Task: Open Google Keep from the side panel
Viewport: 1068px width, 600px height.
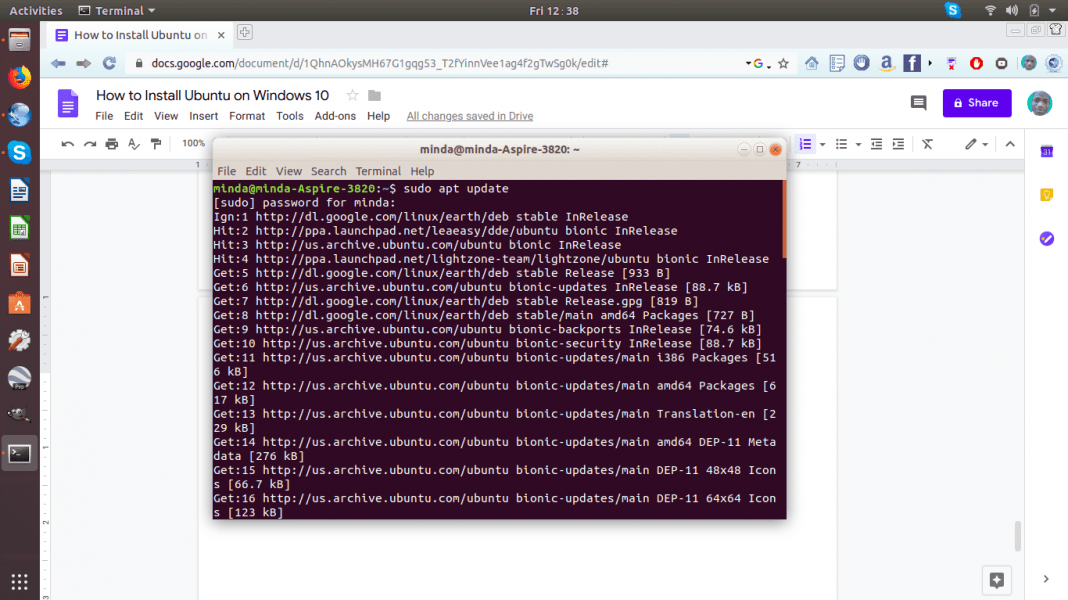Action: click(x=1047, y=194)
